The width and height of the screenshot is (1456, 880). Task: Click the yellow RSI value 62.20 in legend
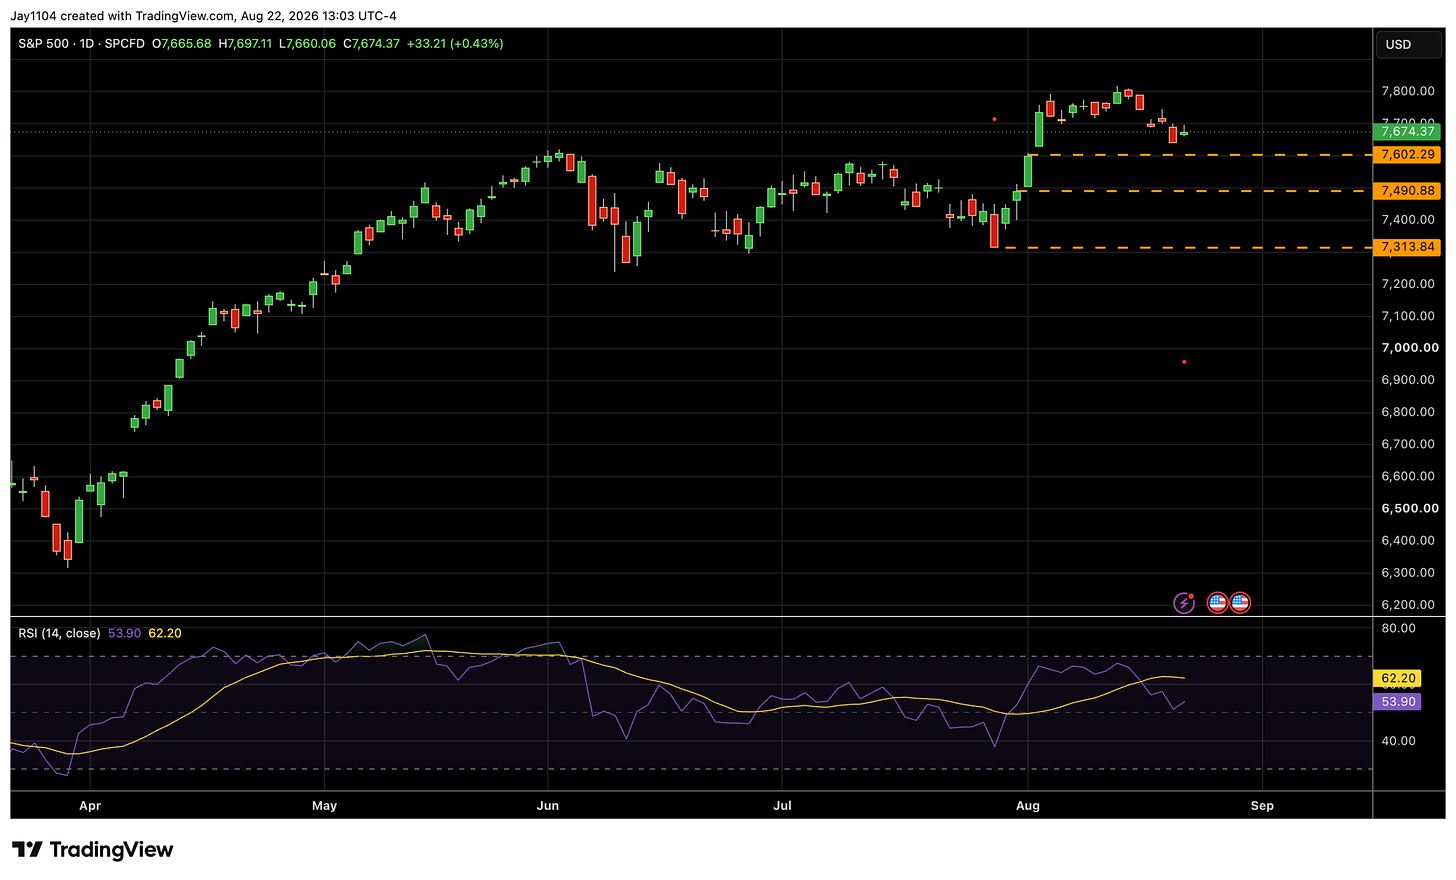[x=165, y=633]
